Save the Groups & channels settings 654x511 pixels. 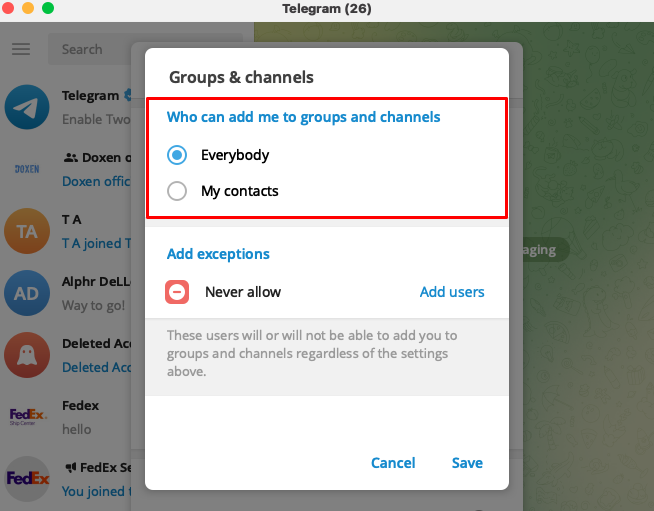pos(467,463)
